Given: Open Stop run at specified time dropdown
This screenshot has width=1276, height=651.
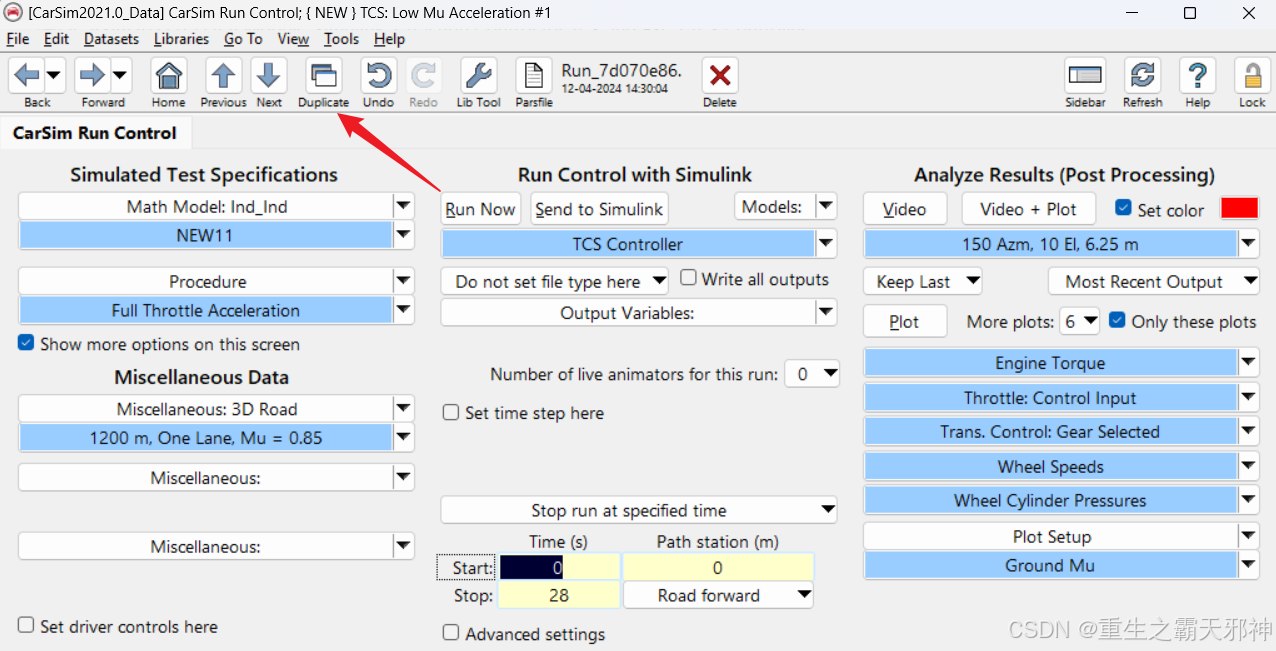Looking at the screenshot, I should pyautogui.click(x=638, y=510).
